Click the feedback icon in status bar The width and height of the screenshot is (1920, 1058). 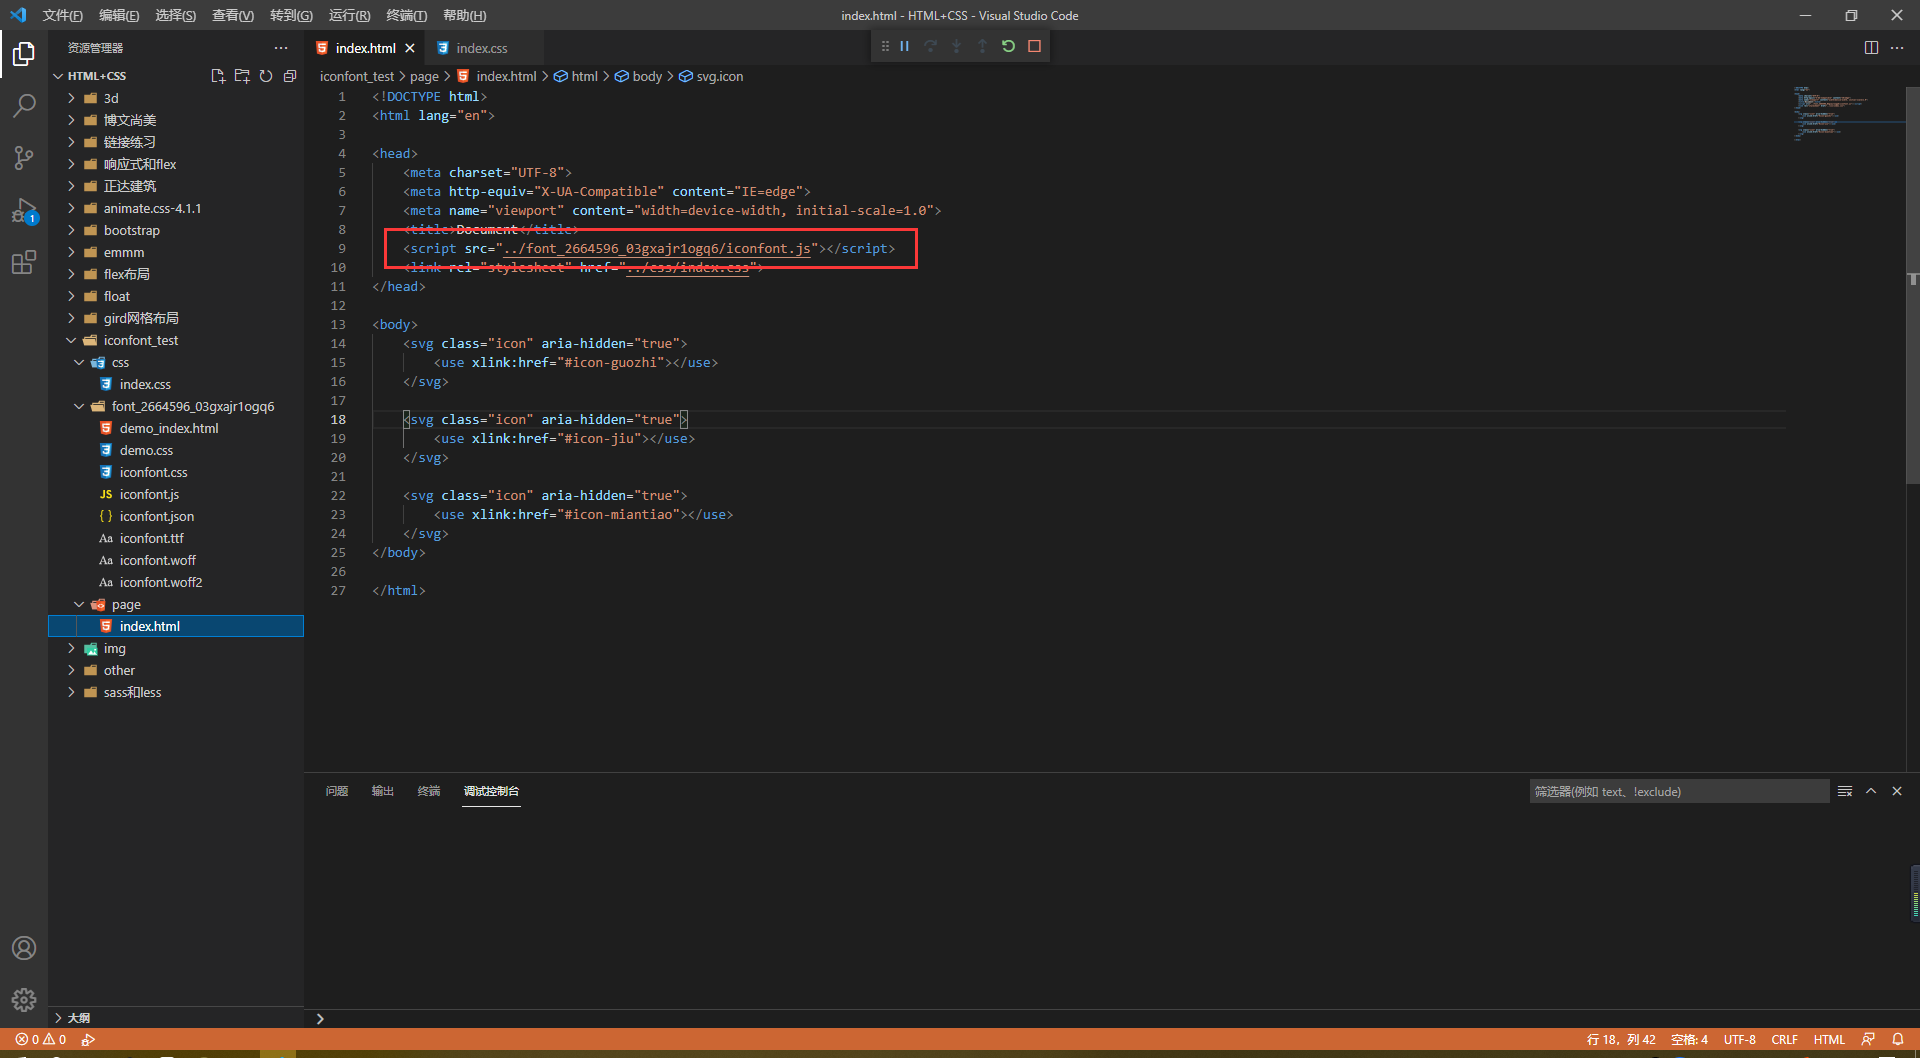[x=1868, y=1039]
